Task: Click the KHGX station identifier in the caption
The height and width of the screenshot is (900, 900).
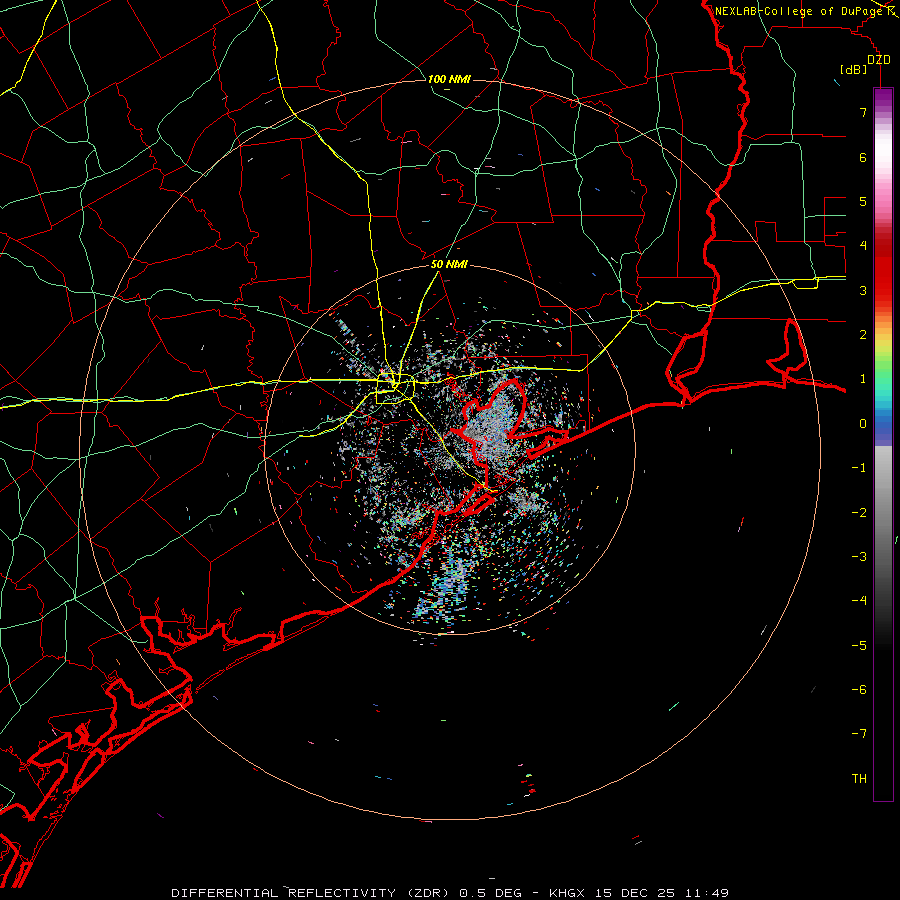Action: 568,893
